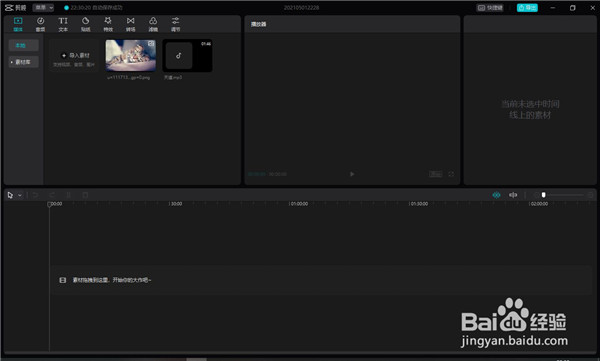Click the timeline zoom-in icon
Screen dimensions: 600x361
(590, 195)
